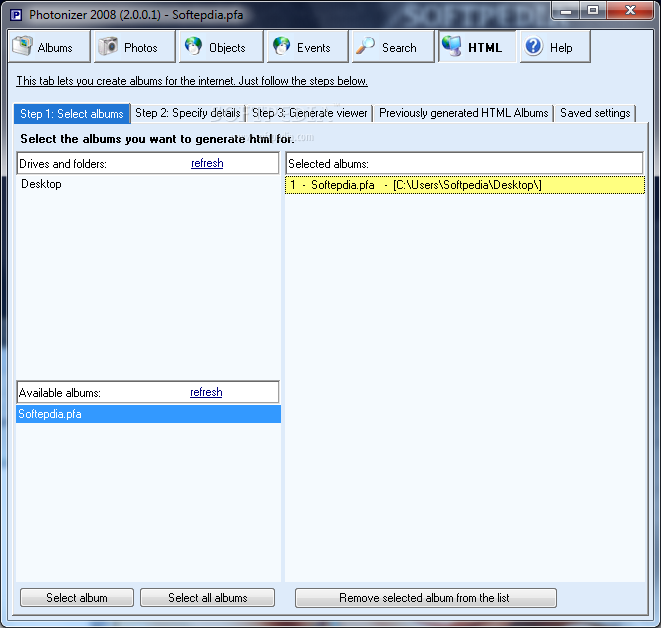Viewport: 661px width, 628px height.
Task: Refresh the Available albums list
Action: tap(206, 392)
